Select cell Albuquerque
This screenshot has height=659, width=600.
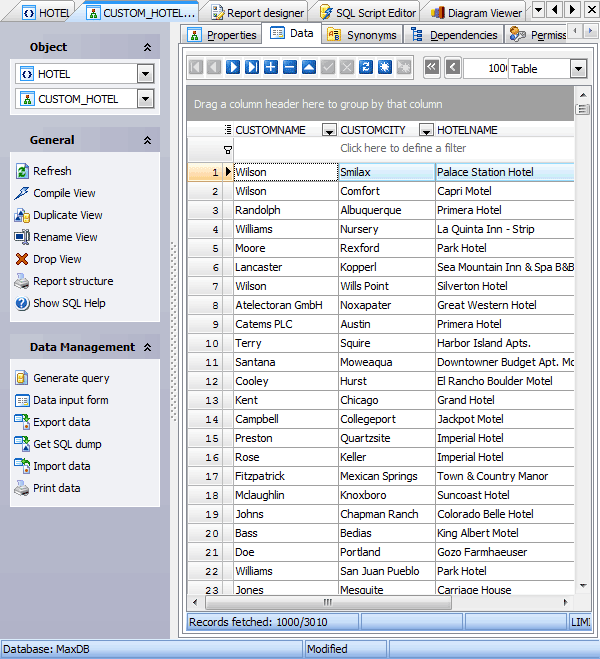[387, 210]
